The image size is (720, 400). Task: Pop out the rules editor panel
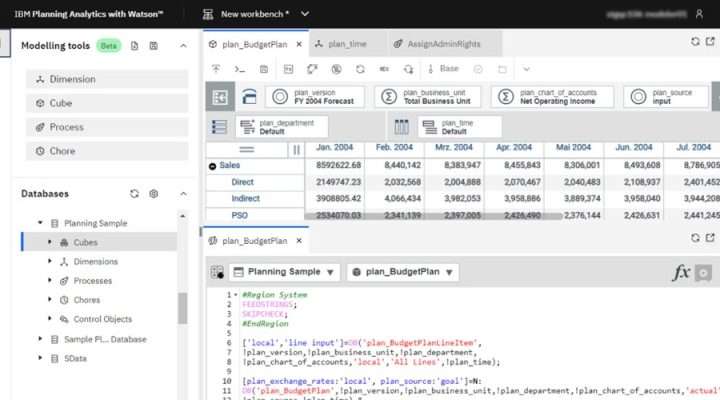pyautogui.click(x=710, y=238)
